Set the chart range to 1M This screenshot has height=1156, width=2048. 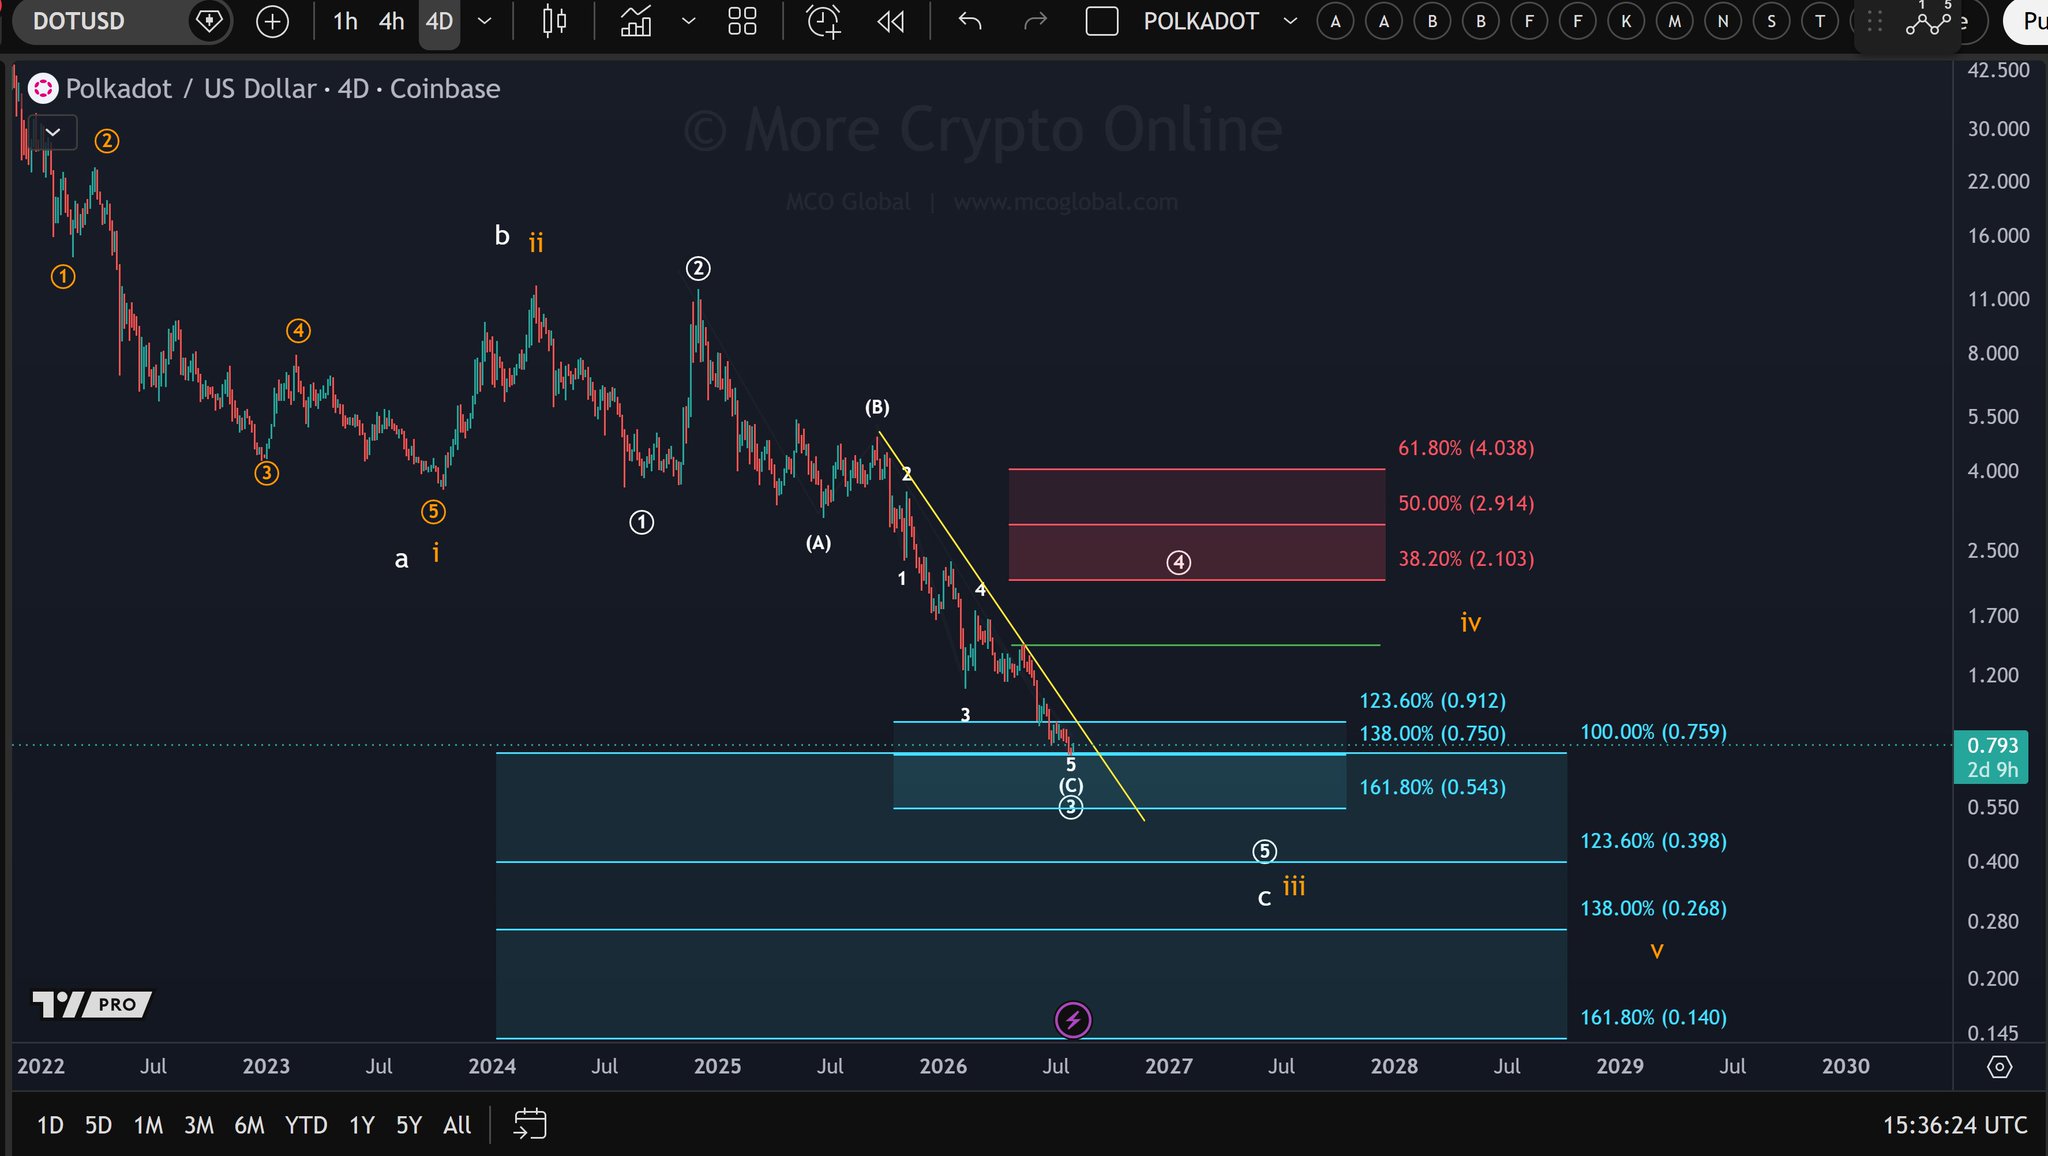(x=148, y=1125)
